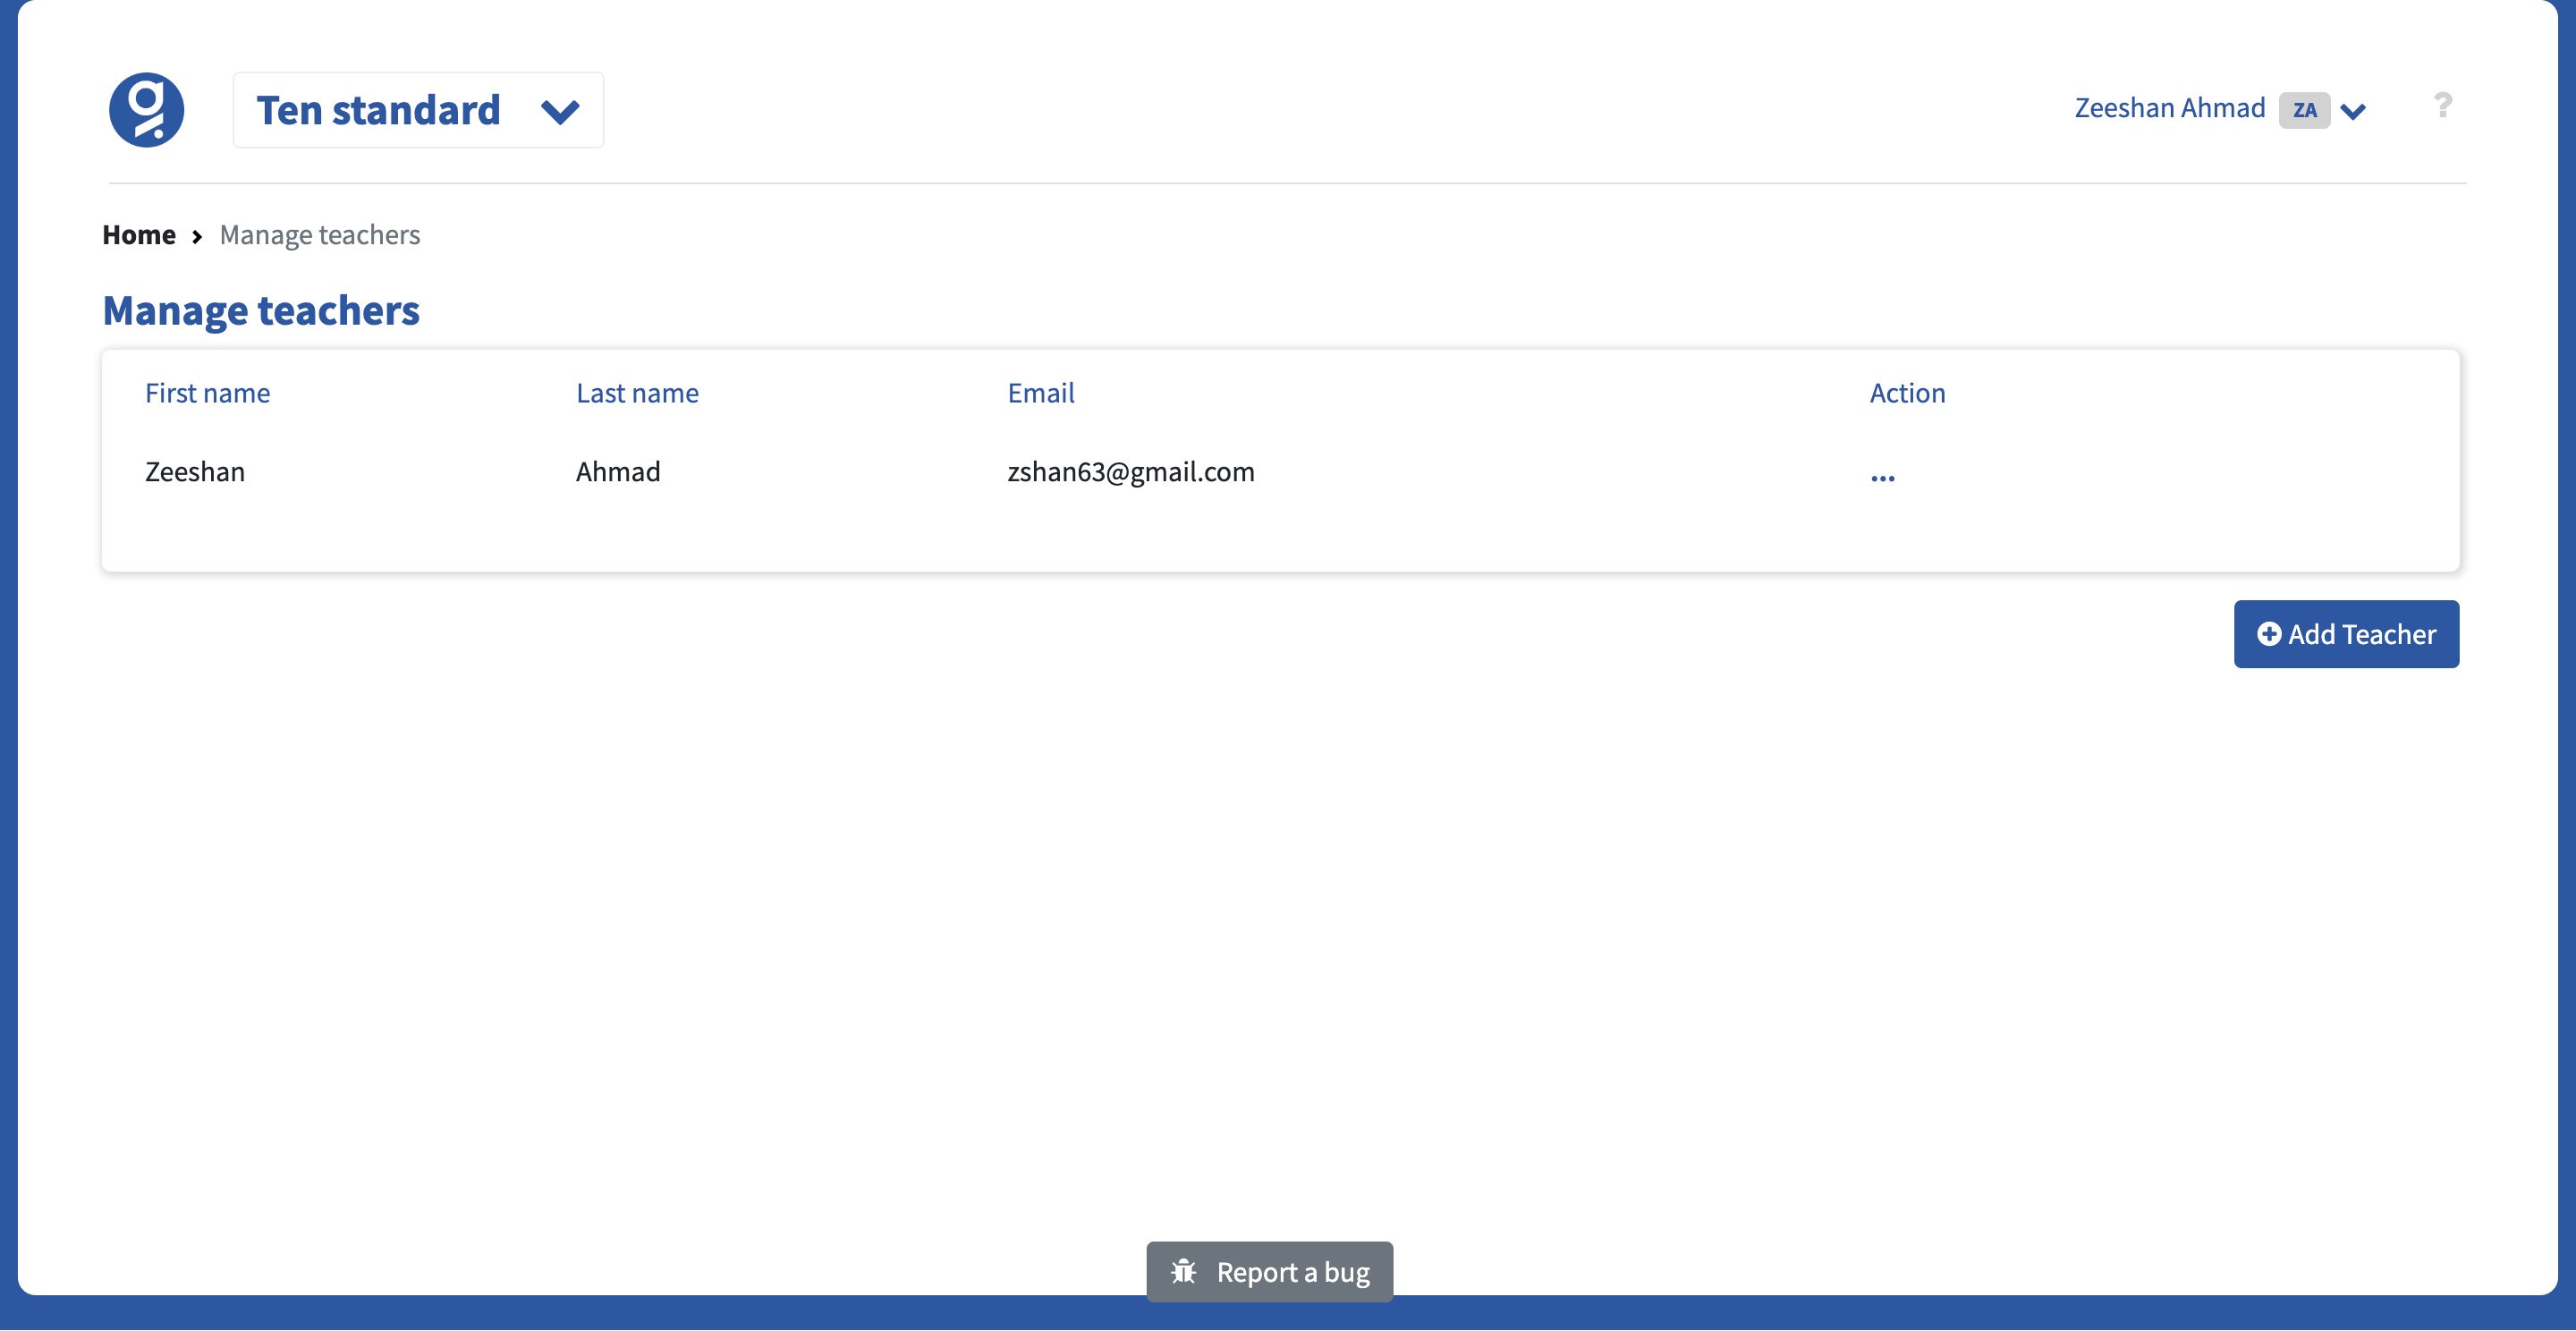Click the Action column header
This screenshot has width=2576, height=1331.
point(1907,393)
